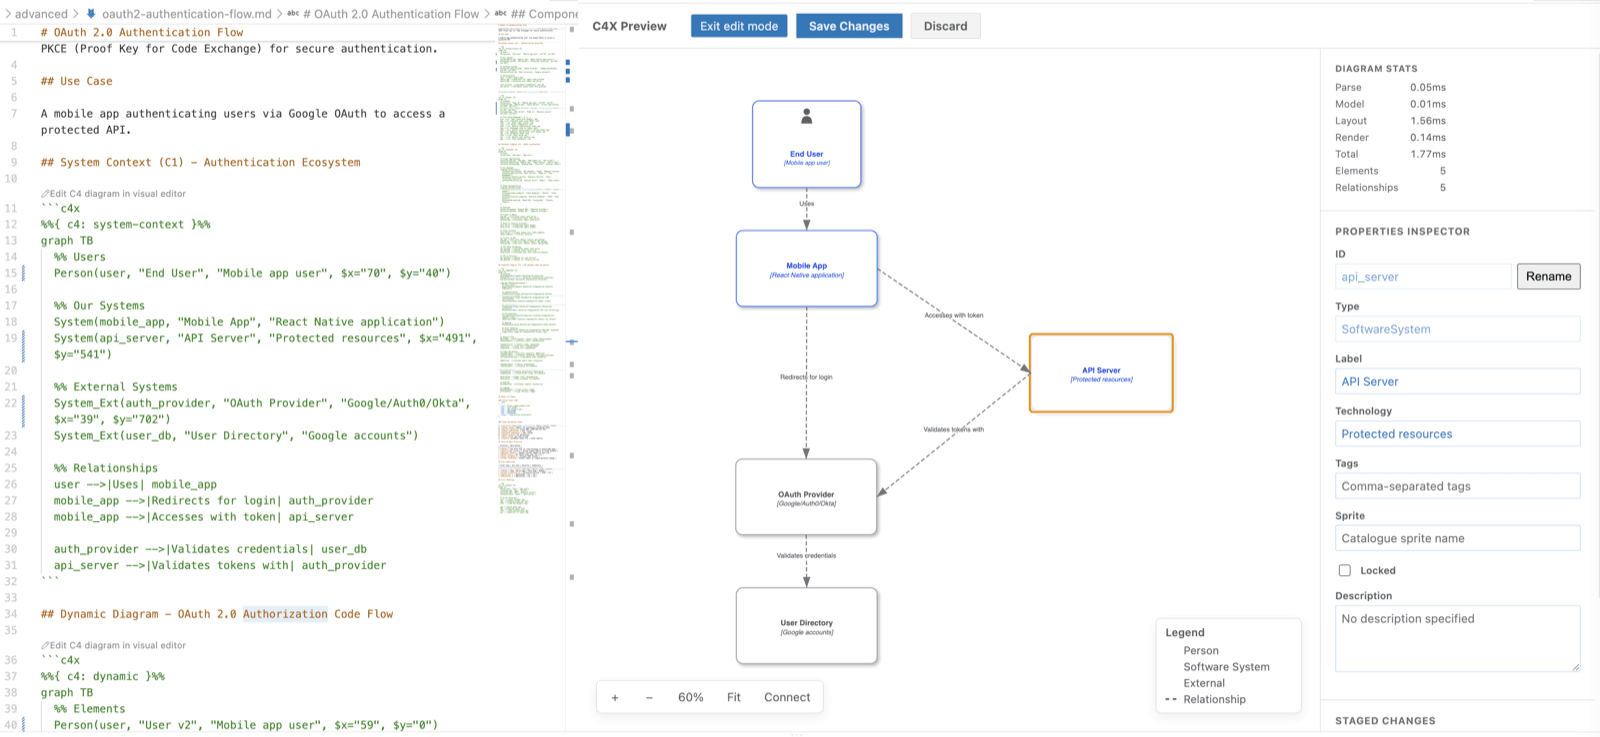Discard the staged diagram changes
1600x737 pixels.
[945, 26]
